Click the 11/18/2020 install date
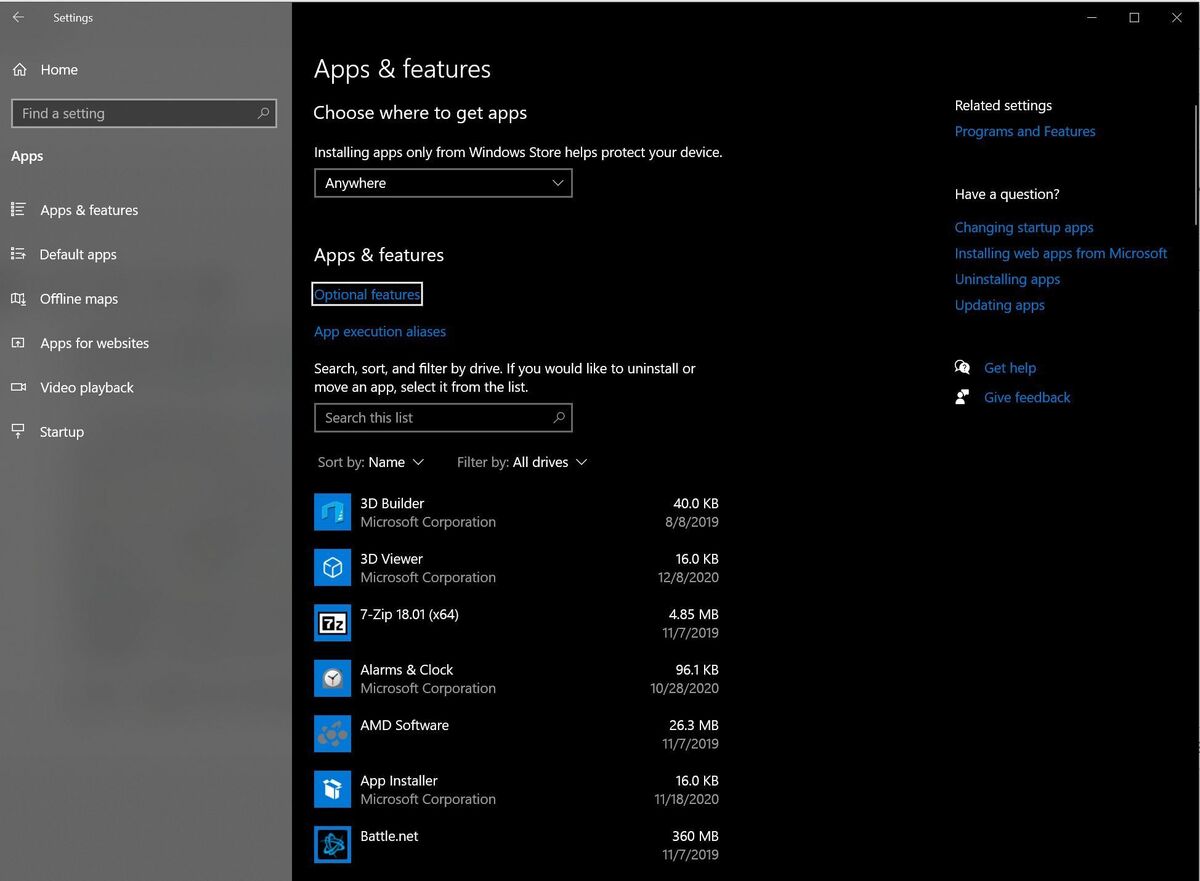 pyautogui.click(x=686, y=799)
